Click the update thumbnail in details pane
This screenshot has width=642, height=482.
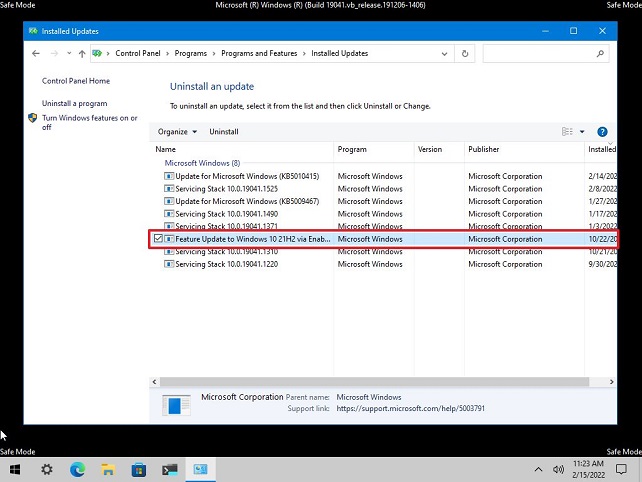176,405
